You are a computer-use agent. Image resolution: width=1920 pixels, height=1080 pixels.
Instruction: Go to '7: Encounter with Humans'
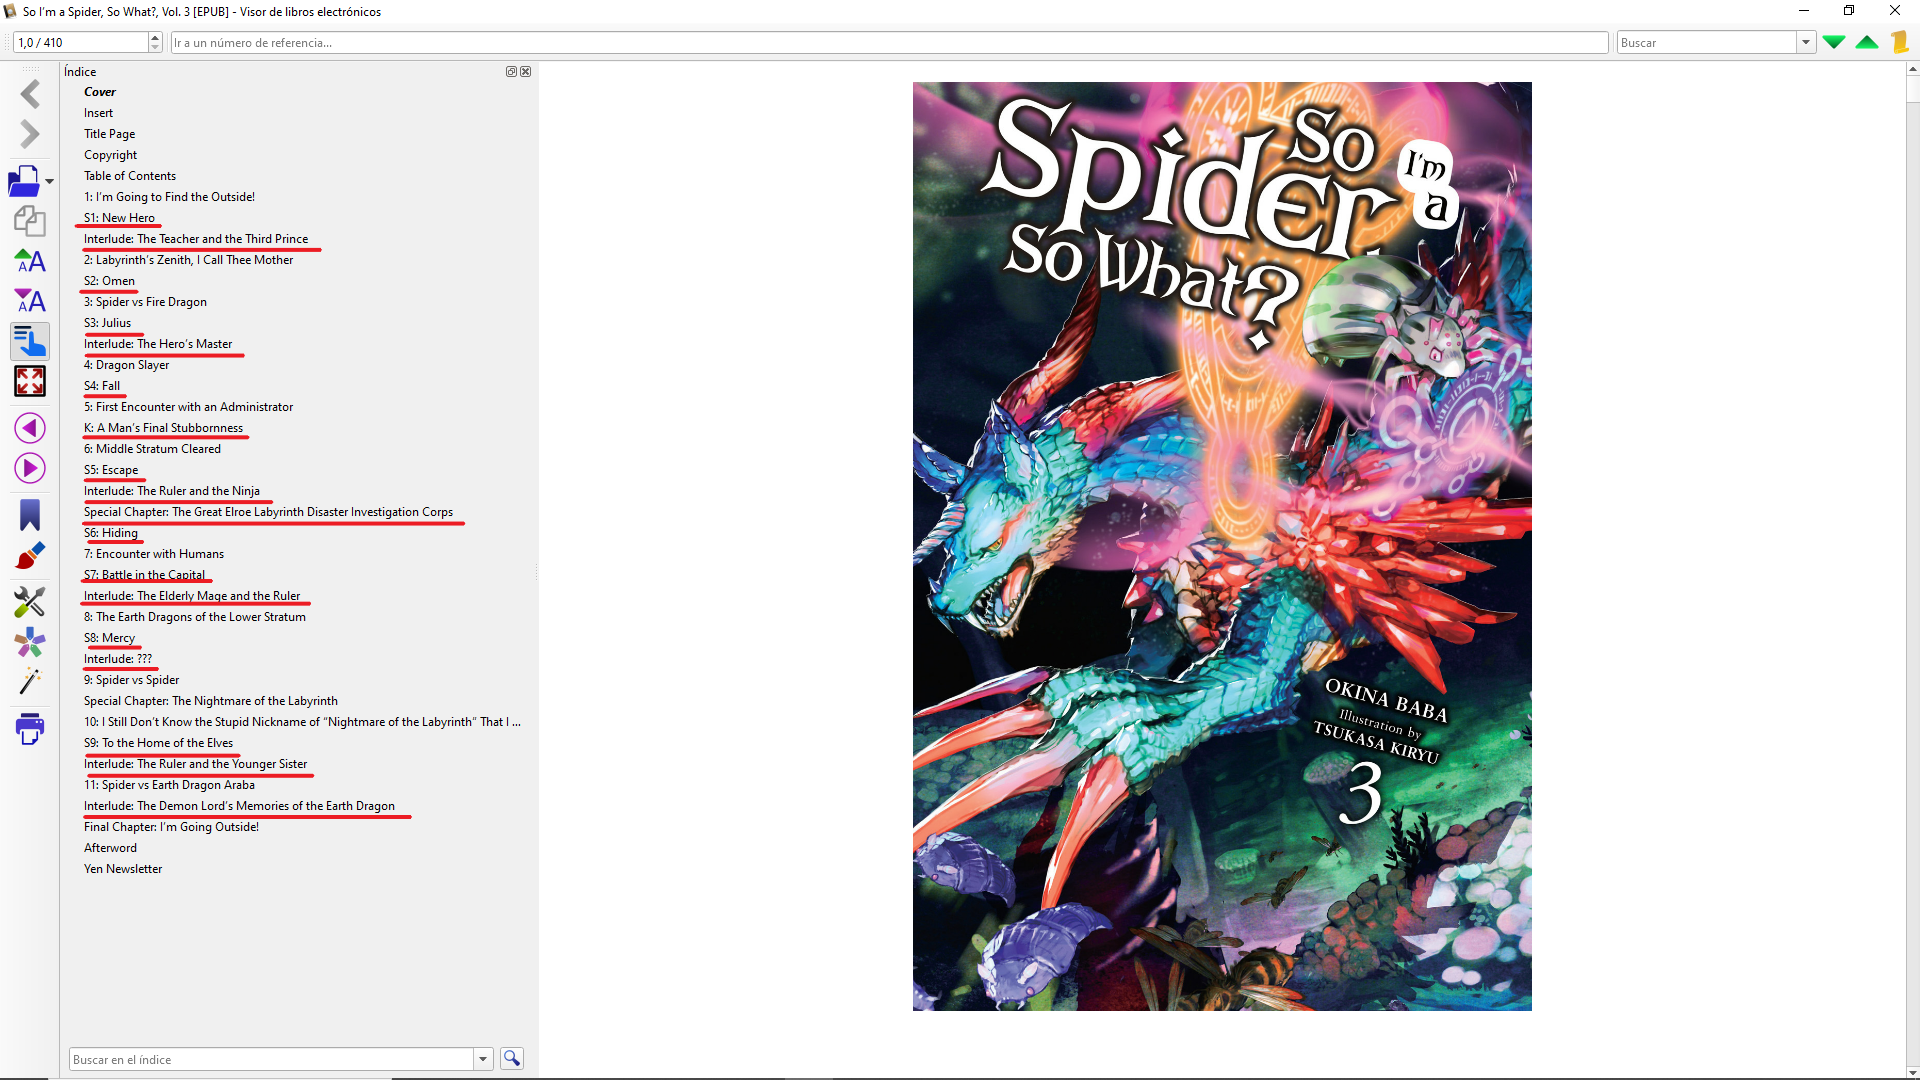(154, 554)
